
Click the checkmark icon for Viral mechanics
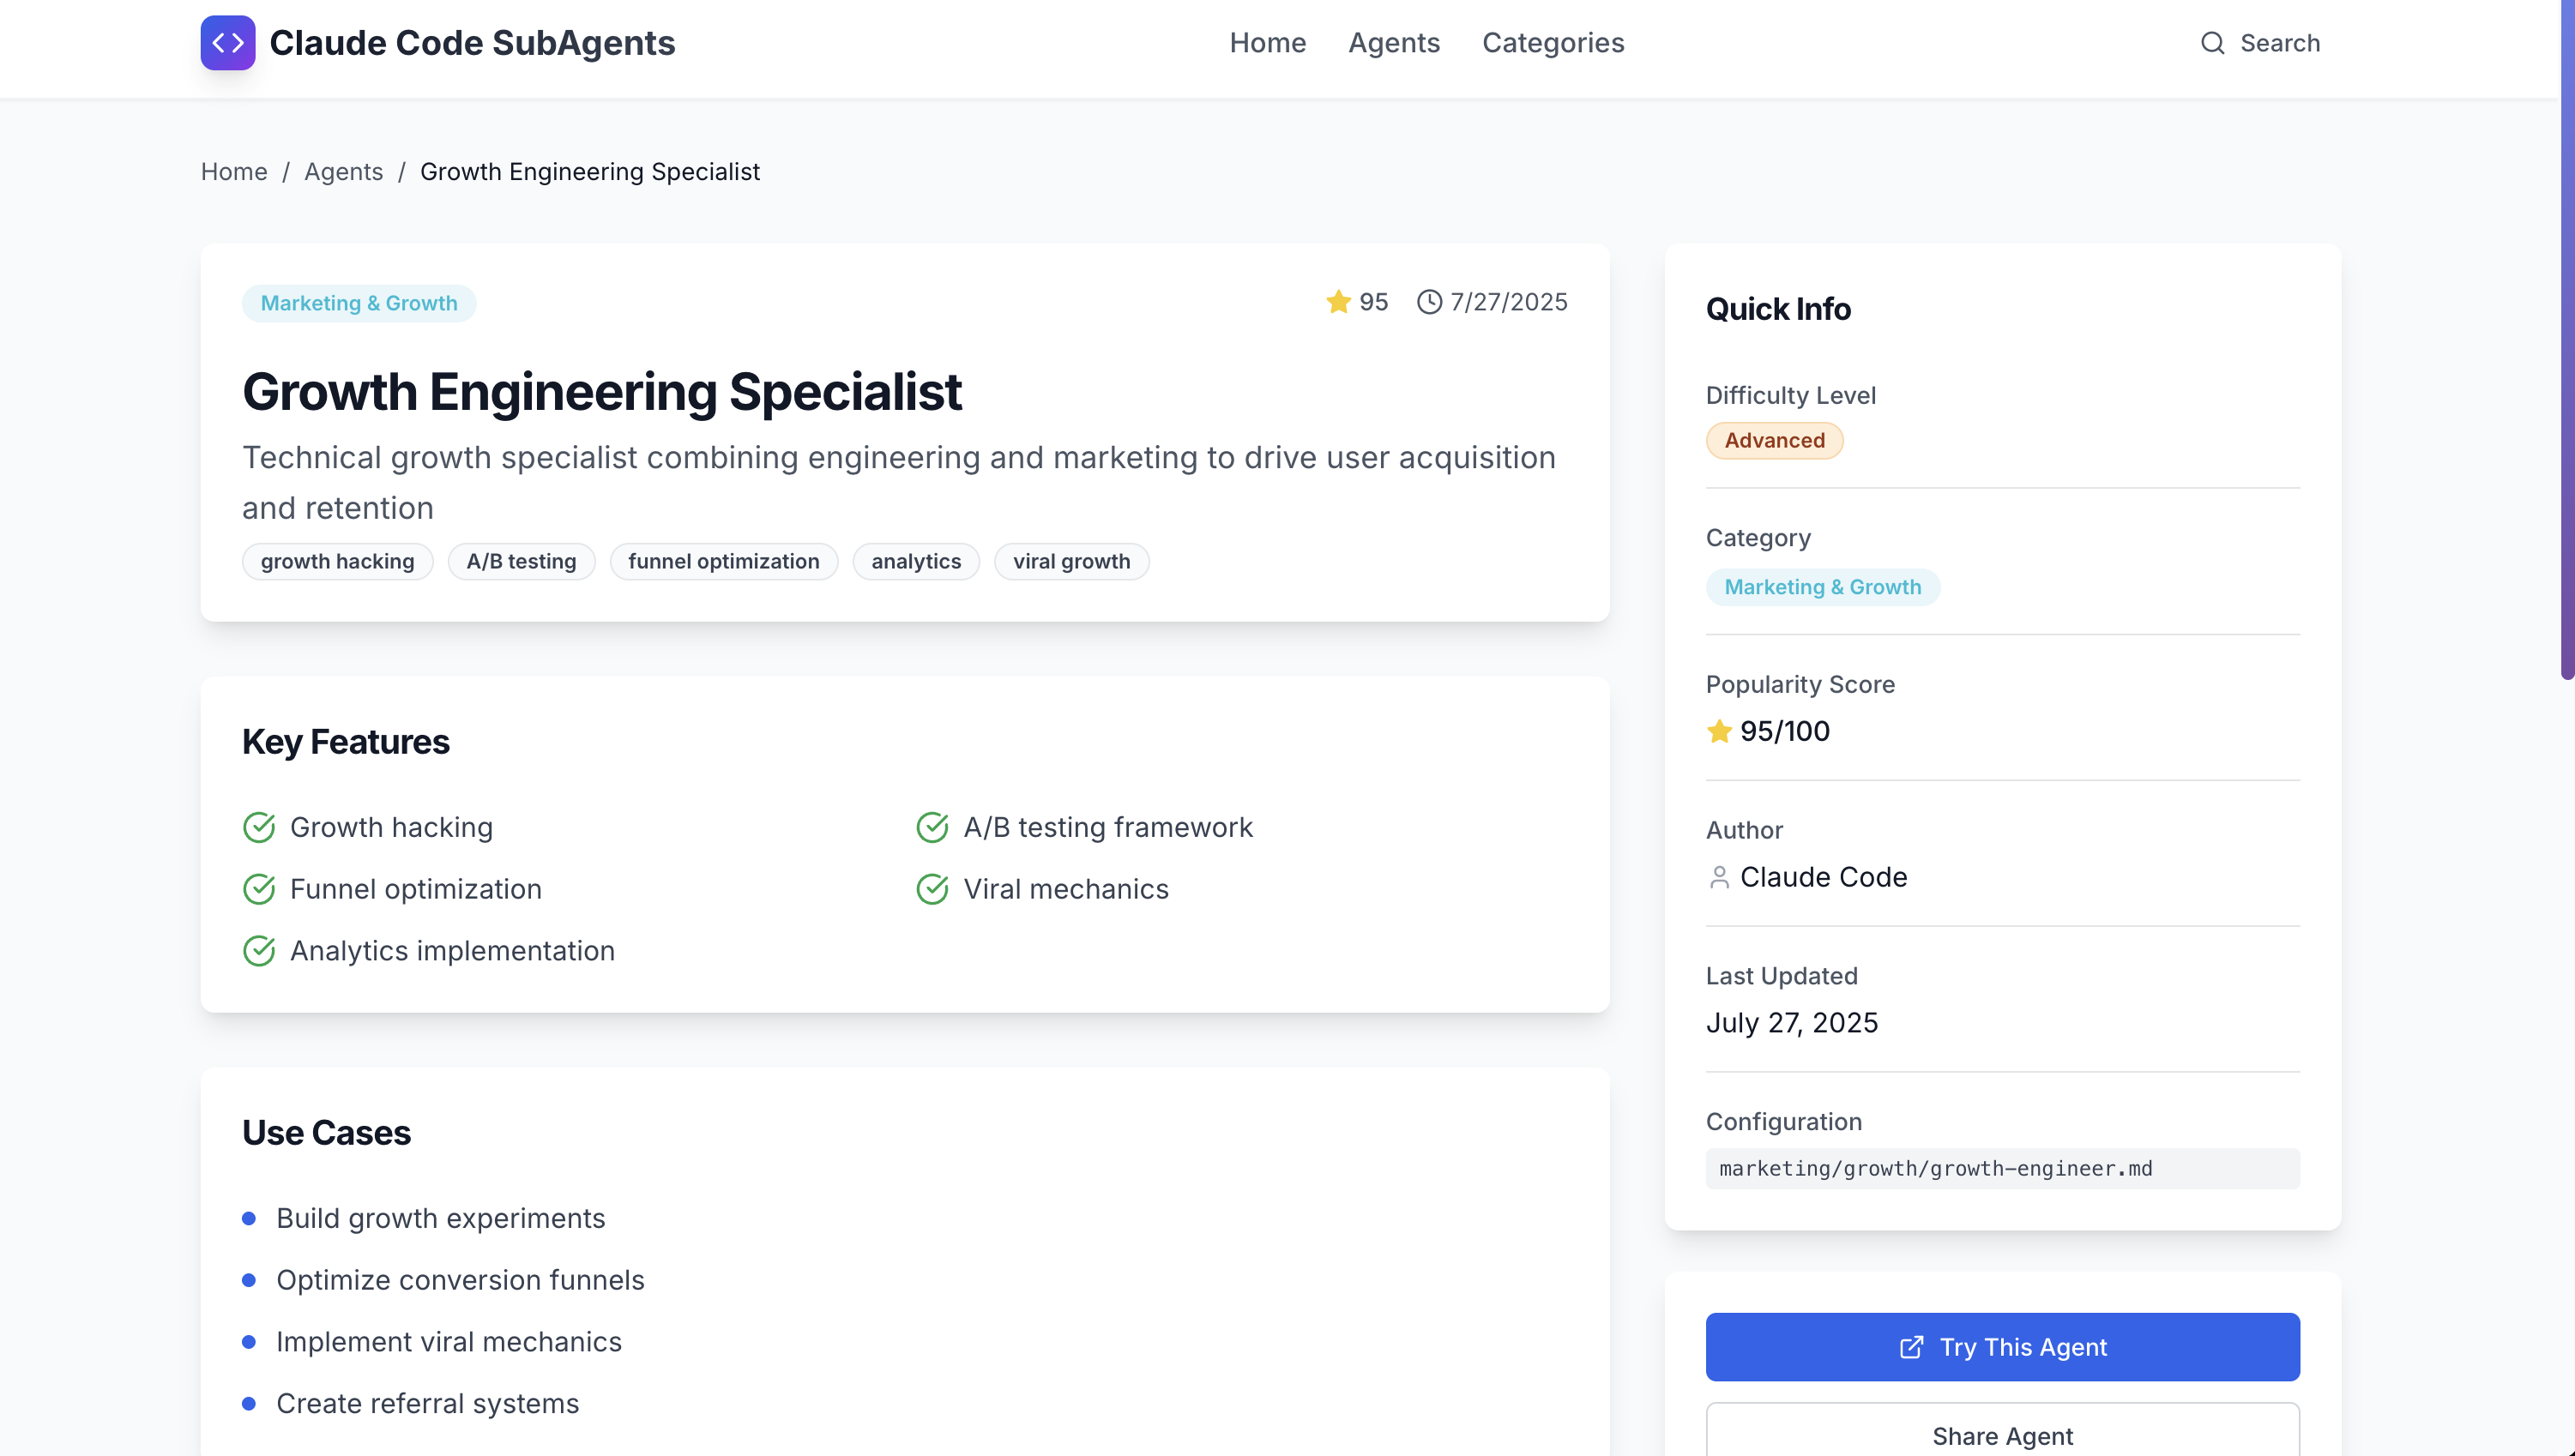[x=932, y=889]
